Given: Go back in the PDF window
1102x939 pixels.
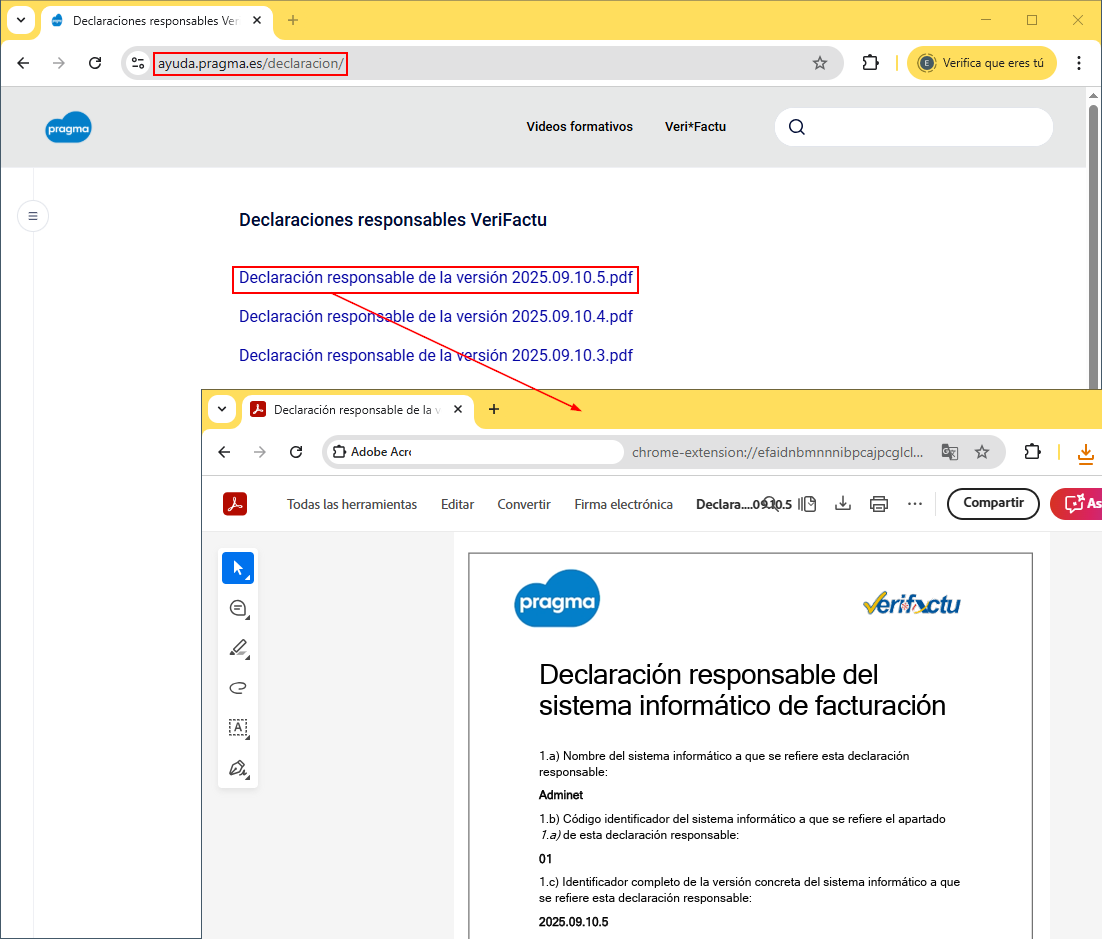Looking at the screenshot, I should coord(224,452).
